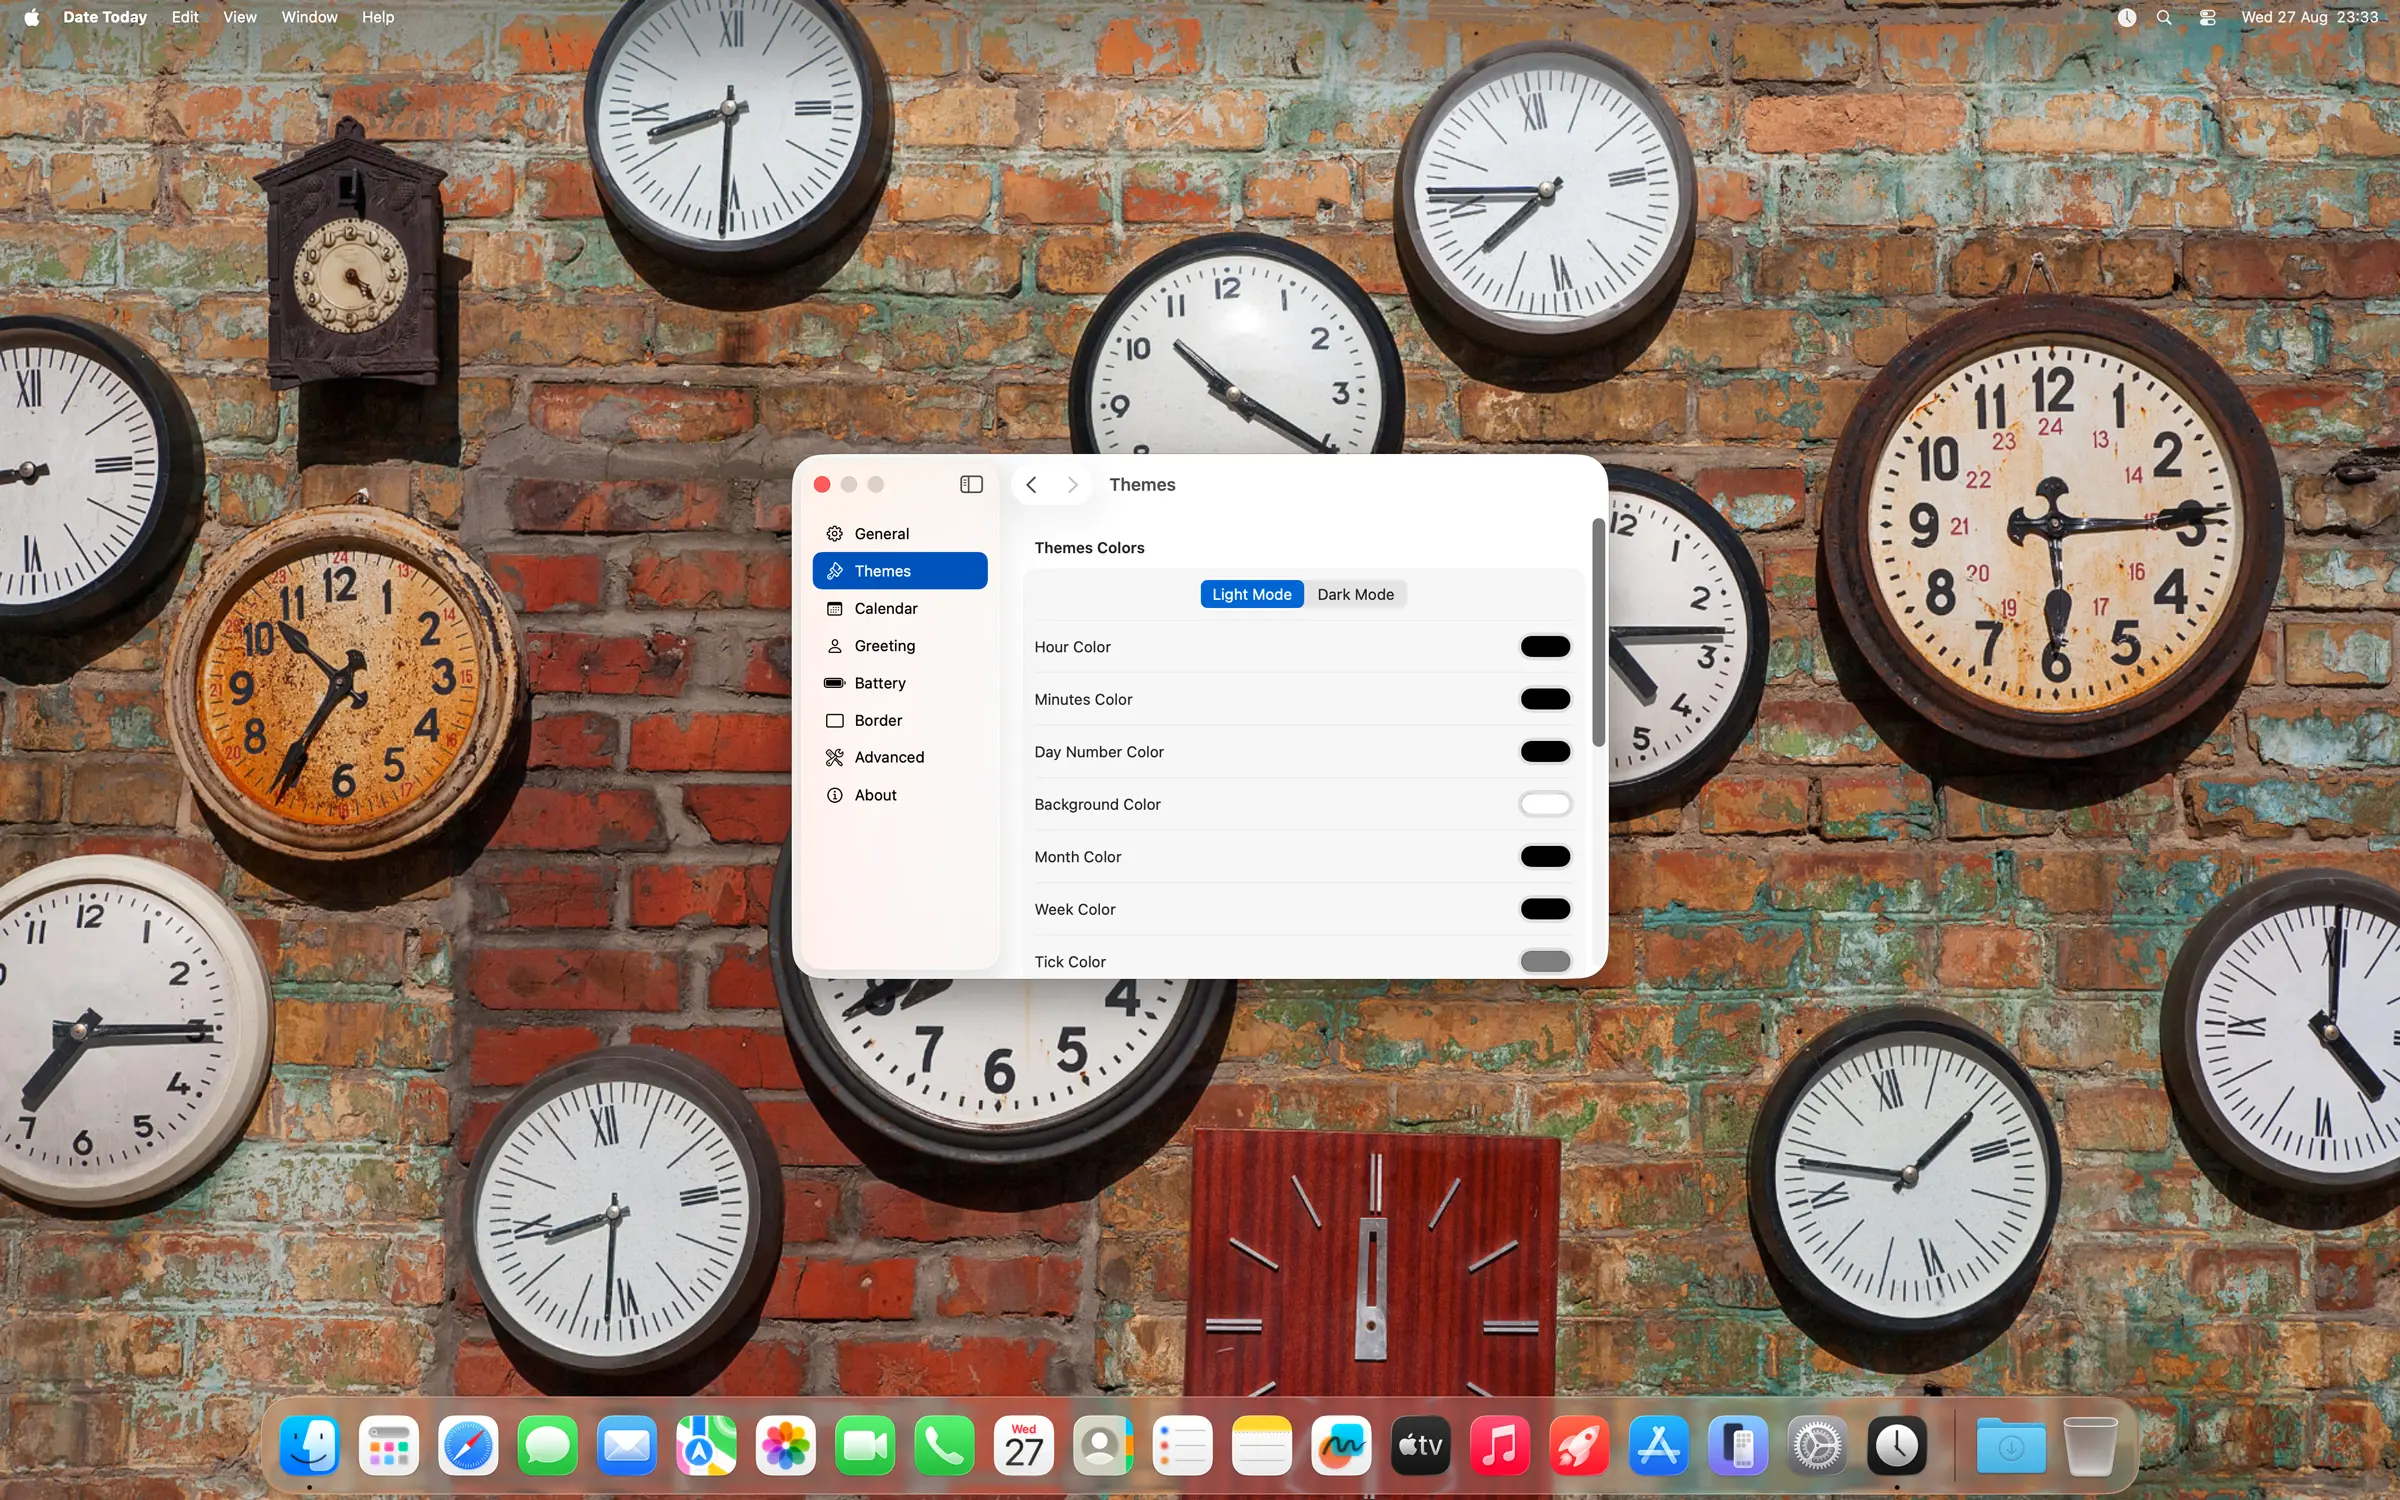Open Finder from the Dock
The width and height of the screenshot is (2400, 1500).
click(309, 1445)
